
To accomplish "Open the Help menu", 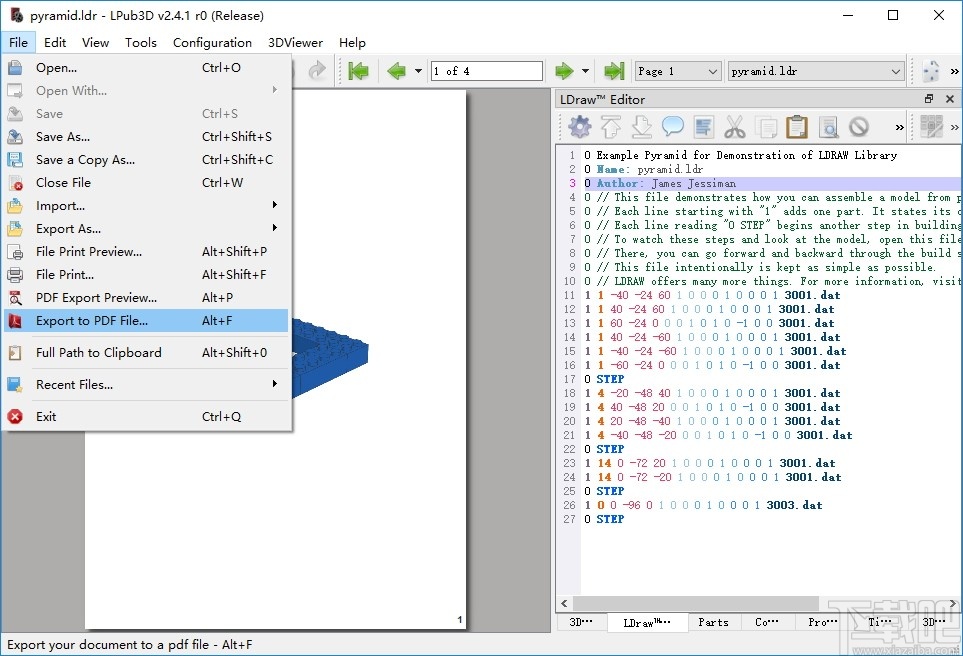I will [352, 42].
